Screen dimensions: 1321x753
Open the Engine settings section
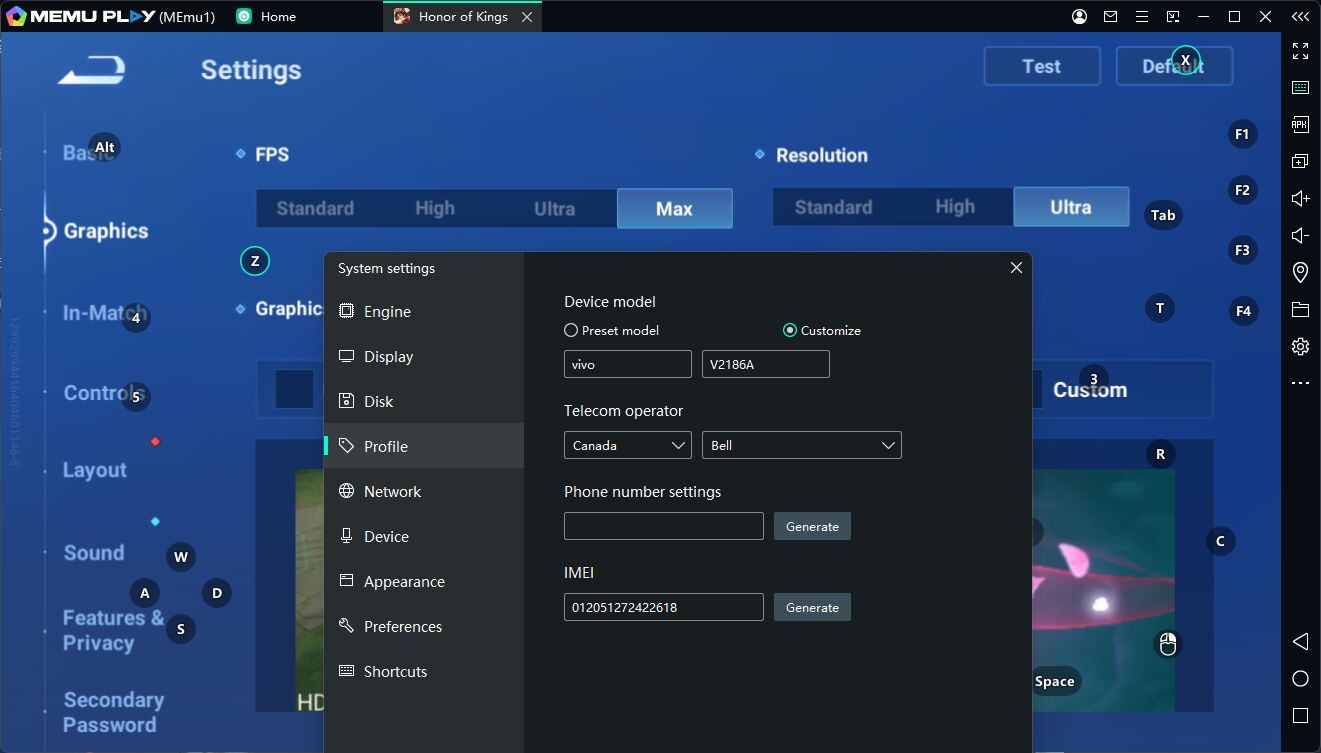[x=424, y=311]
